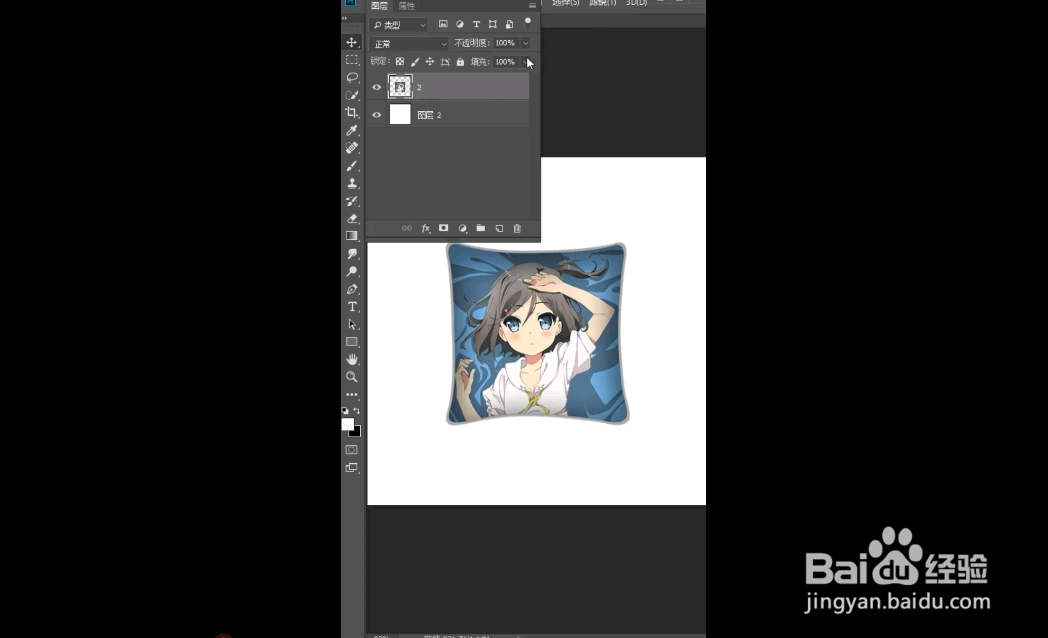Viewport: 1048px width, 638px height.
Task: Toggle smart object layer filter
Action: [509, 24]
